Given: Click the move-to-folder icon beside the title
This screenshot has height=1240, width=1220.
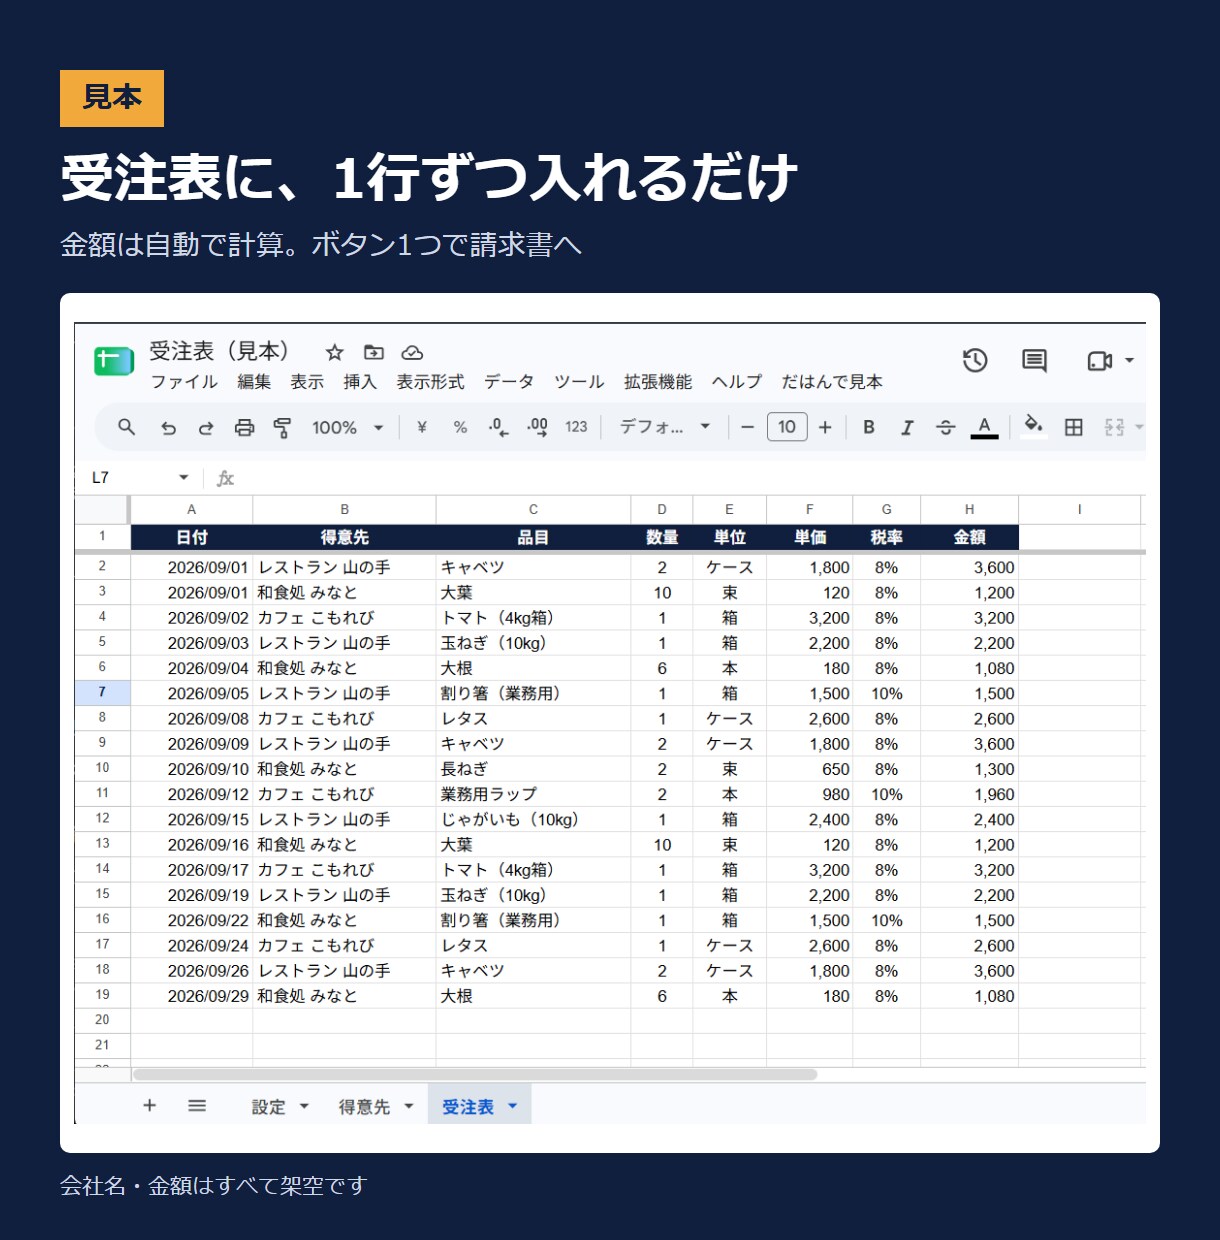Looking at the screenshot, I should click(373, 352).
